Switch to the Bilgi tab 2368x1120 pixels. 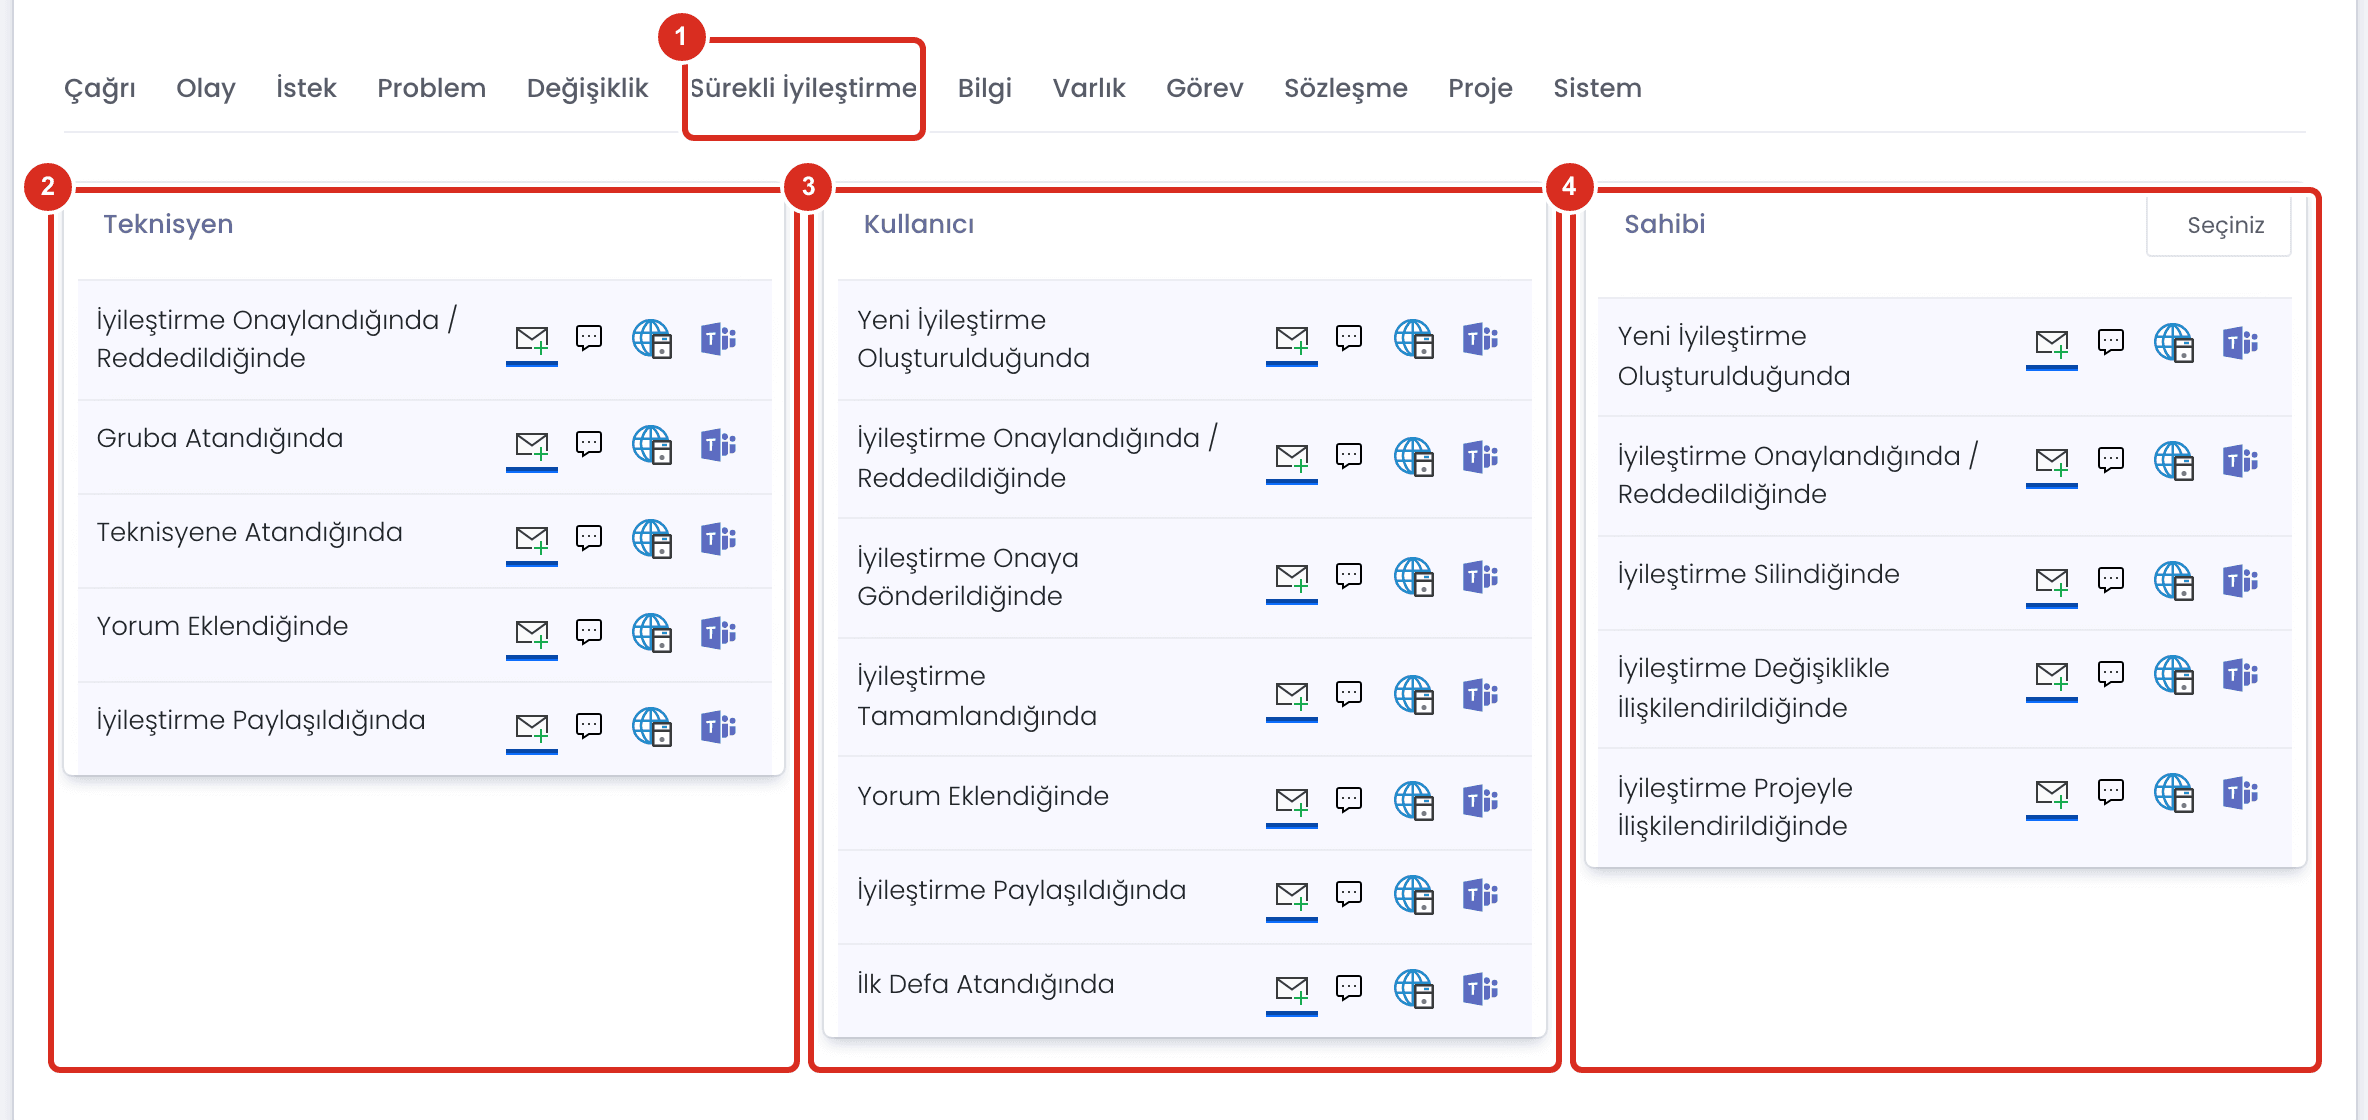click(985, 88)
